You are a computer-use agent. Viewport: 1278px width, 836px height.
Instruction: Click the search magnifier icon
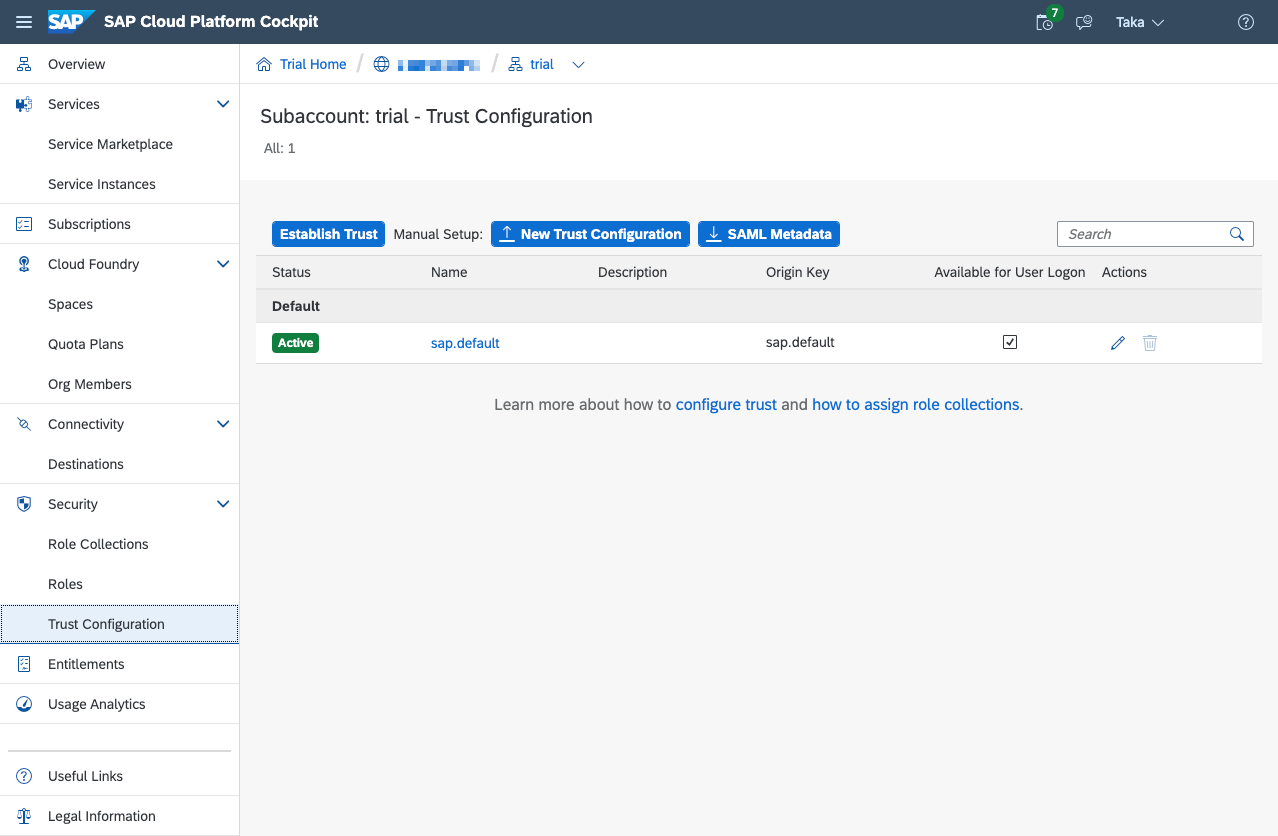coord(1237,234)
